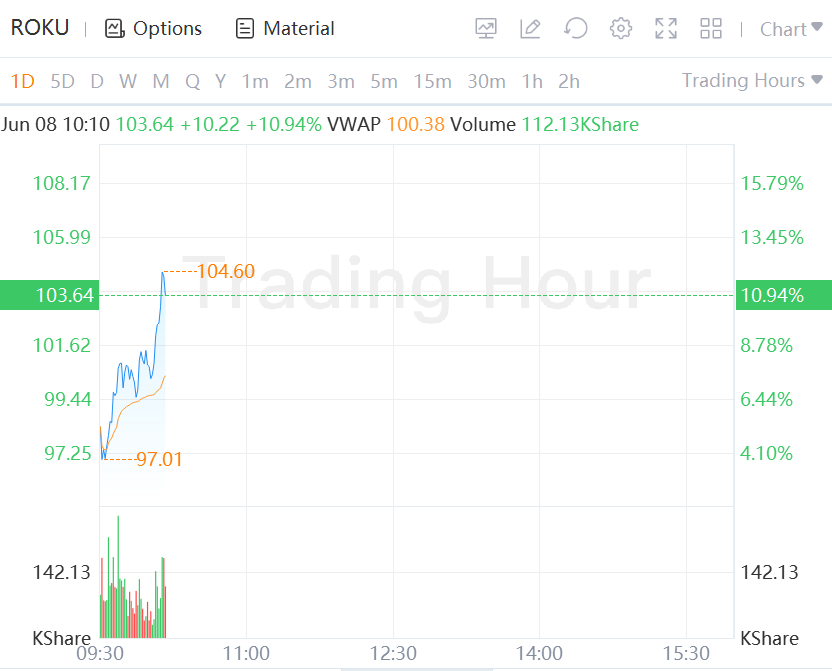Choose the 15m interval
This screenshot has width=832, height=671.
coord(432,81)
